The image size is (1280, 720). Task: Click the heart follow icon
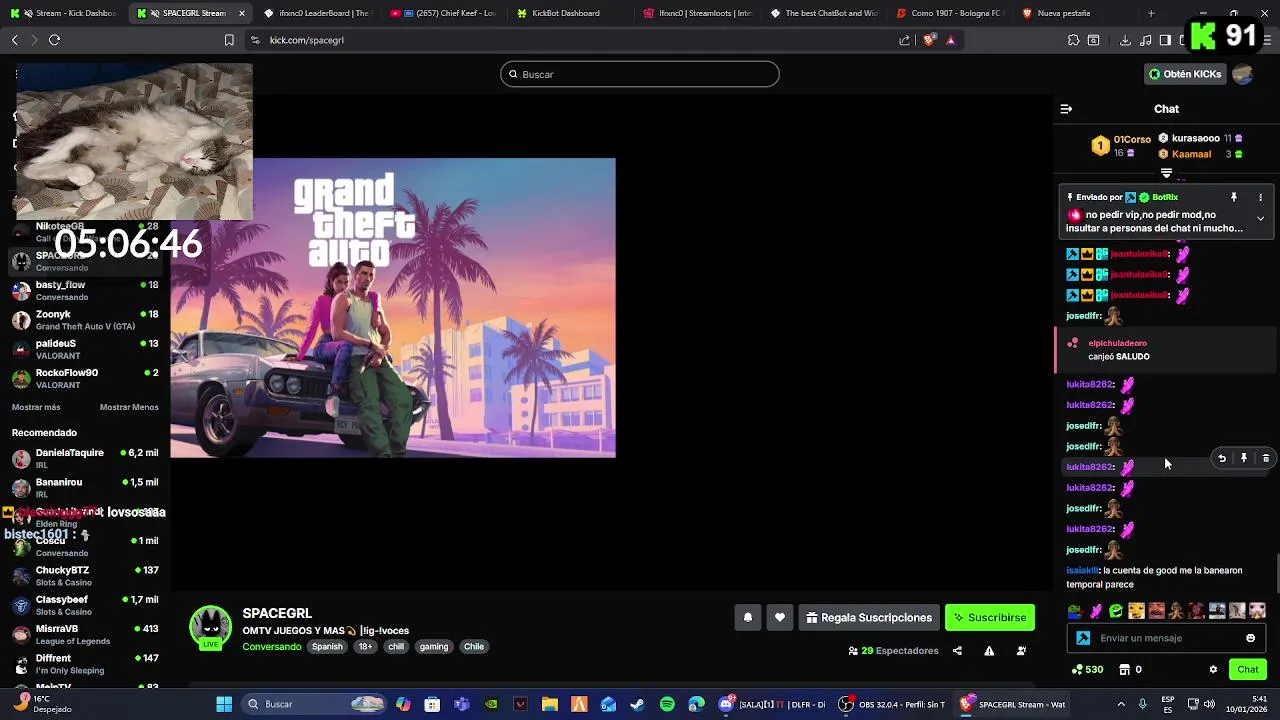pyautogui.click(x=780, y=618)
